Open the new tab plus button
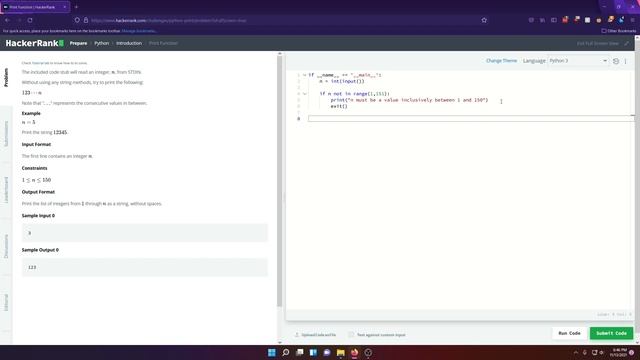640x360 pixels. coord(76,7)
